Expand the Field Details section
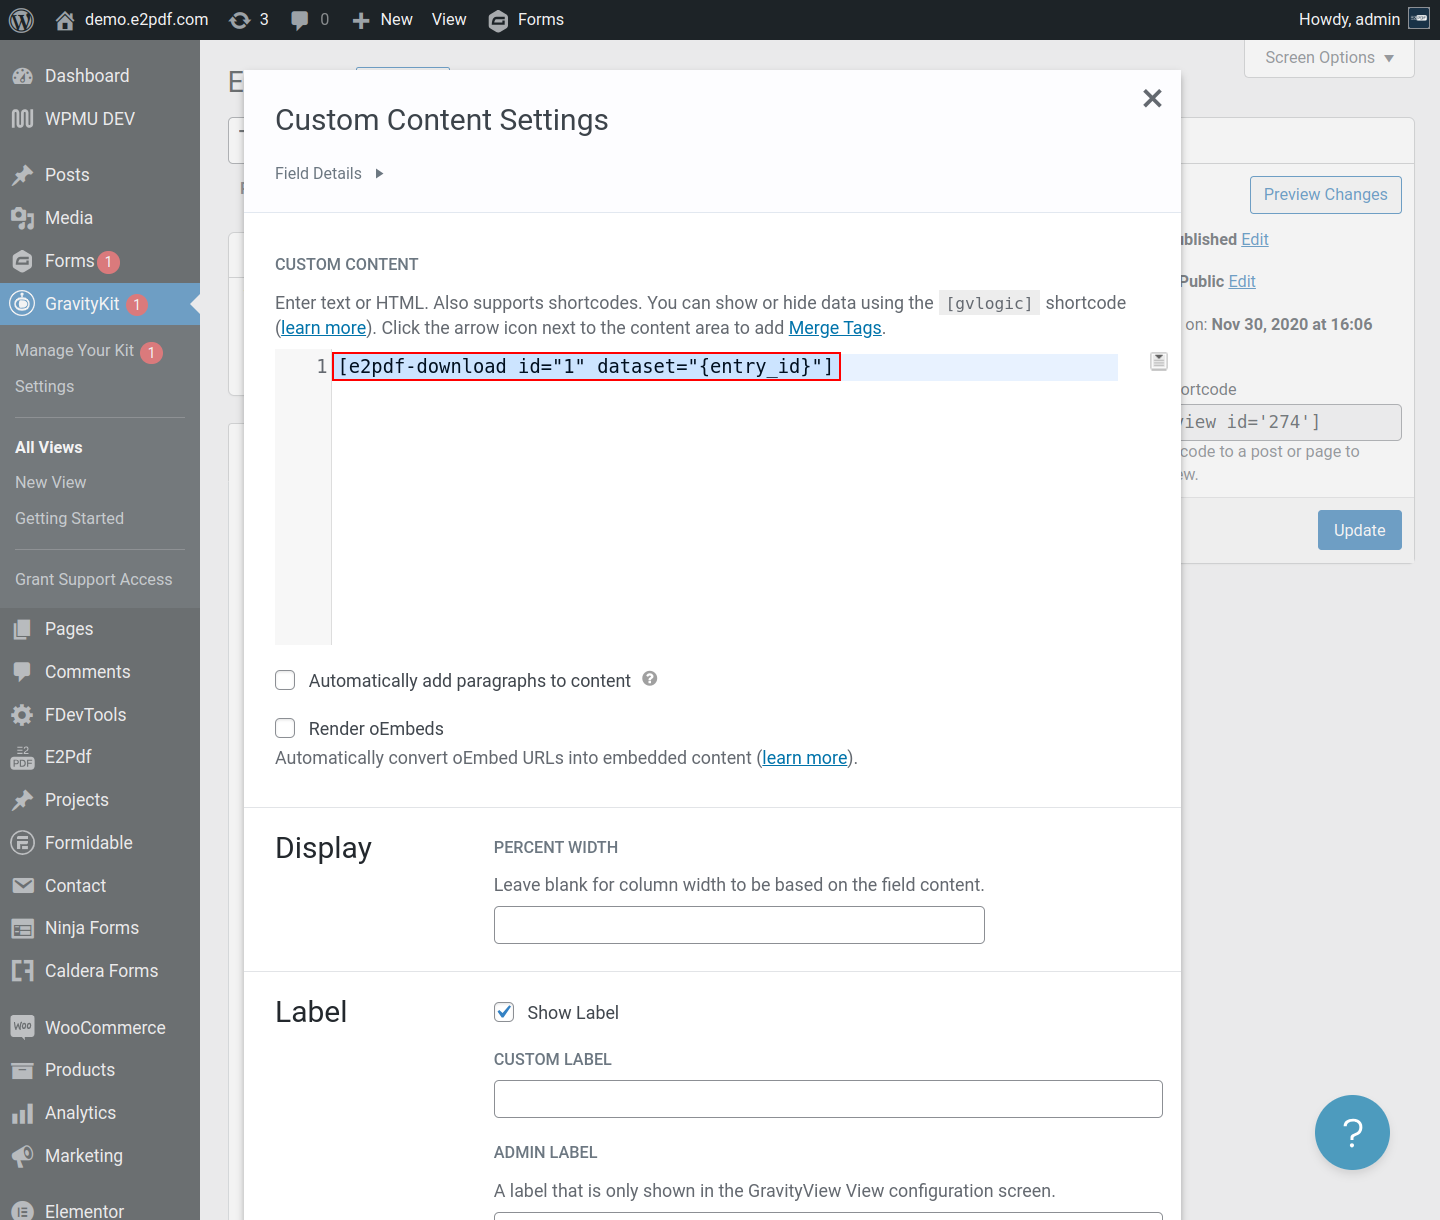The height and width of the screenshot is (1220, 1440). click(x=330, y=174)
